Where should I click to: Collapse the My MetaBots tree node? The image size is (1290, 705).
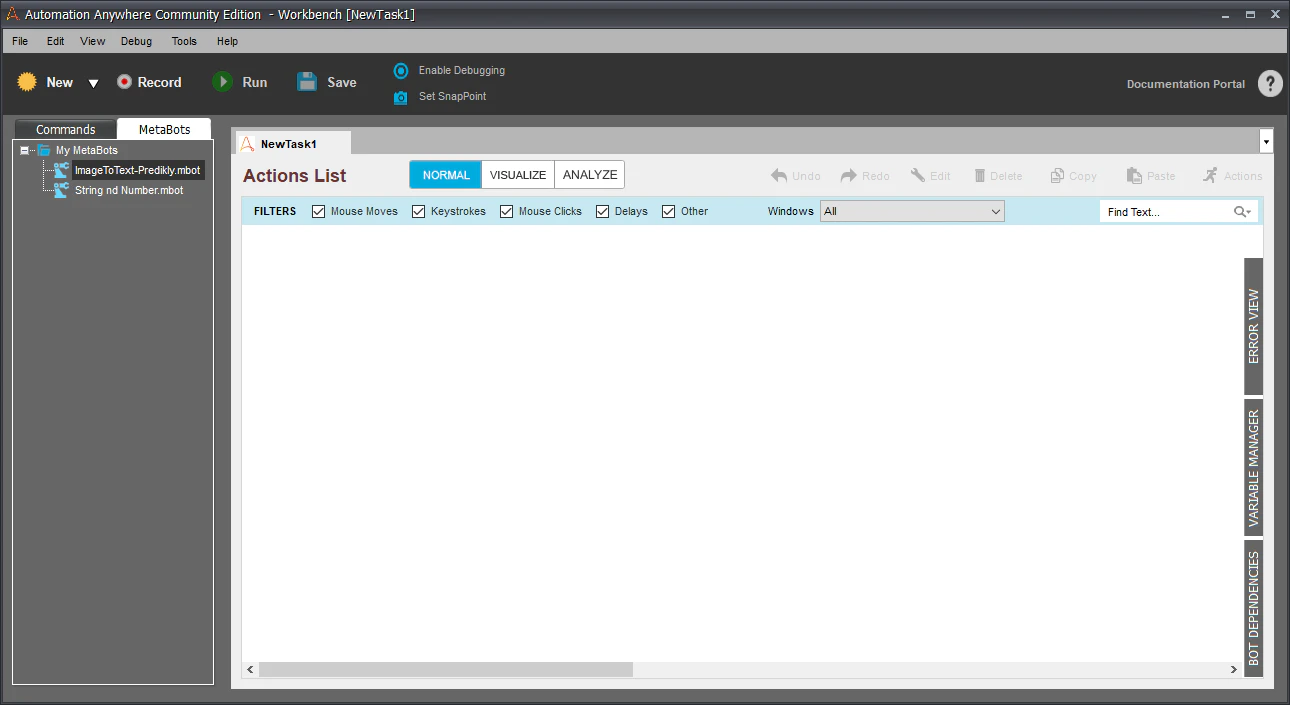pos(24,150)
